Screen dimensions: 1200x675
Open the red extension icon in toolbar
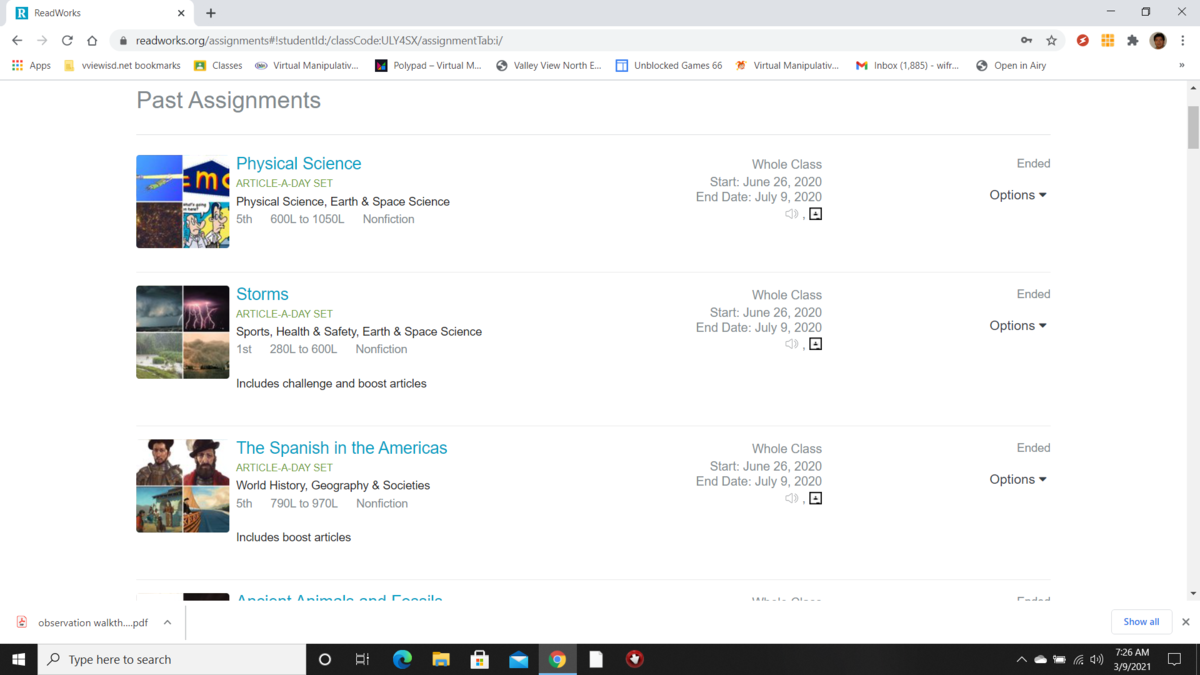1082,41
